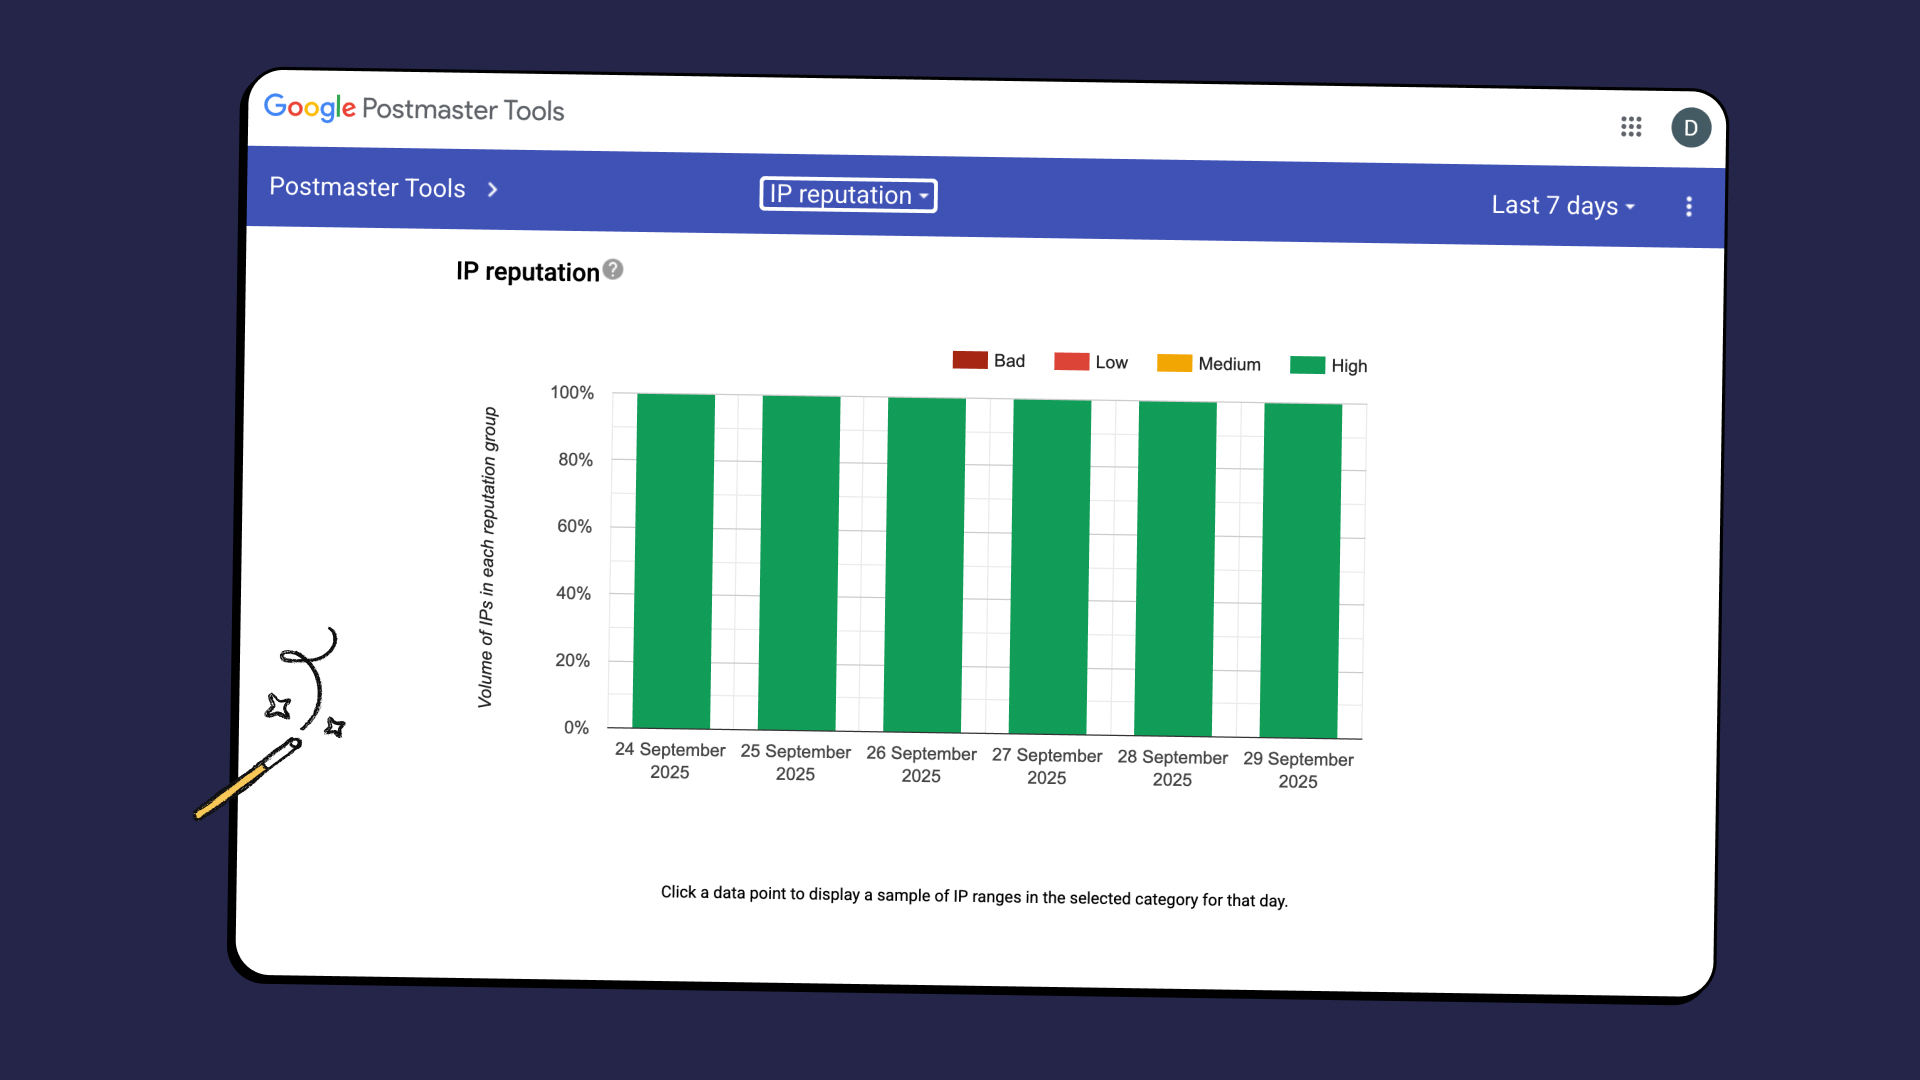Click the Google Postmaster Tools logo
The width and height of the screenshot is (1920, 1080).
coord(414,108)
